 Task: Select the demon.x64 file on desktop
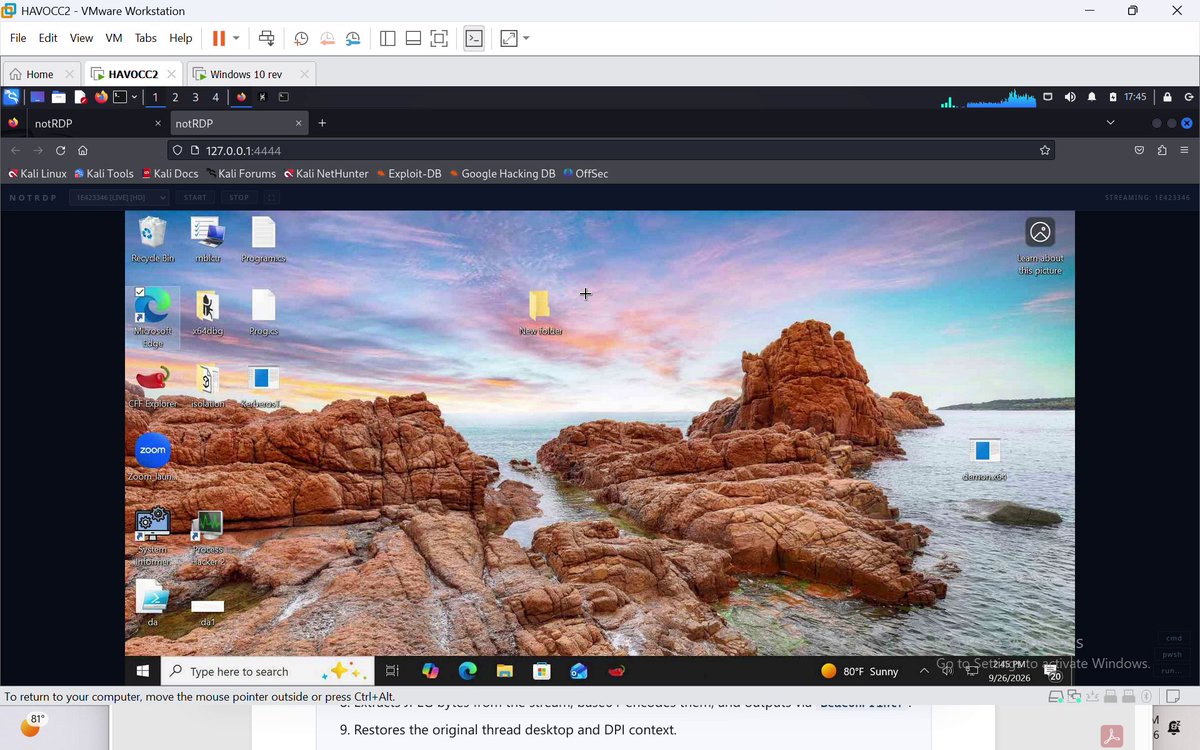(x=983, y=460)
